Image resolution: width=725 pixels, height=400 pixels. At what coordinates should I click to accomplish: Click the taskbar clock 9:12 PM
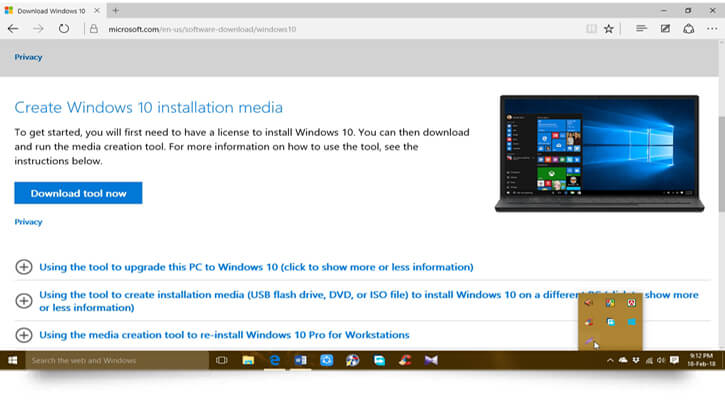coord(701,360)
